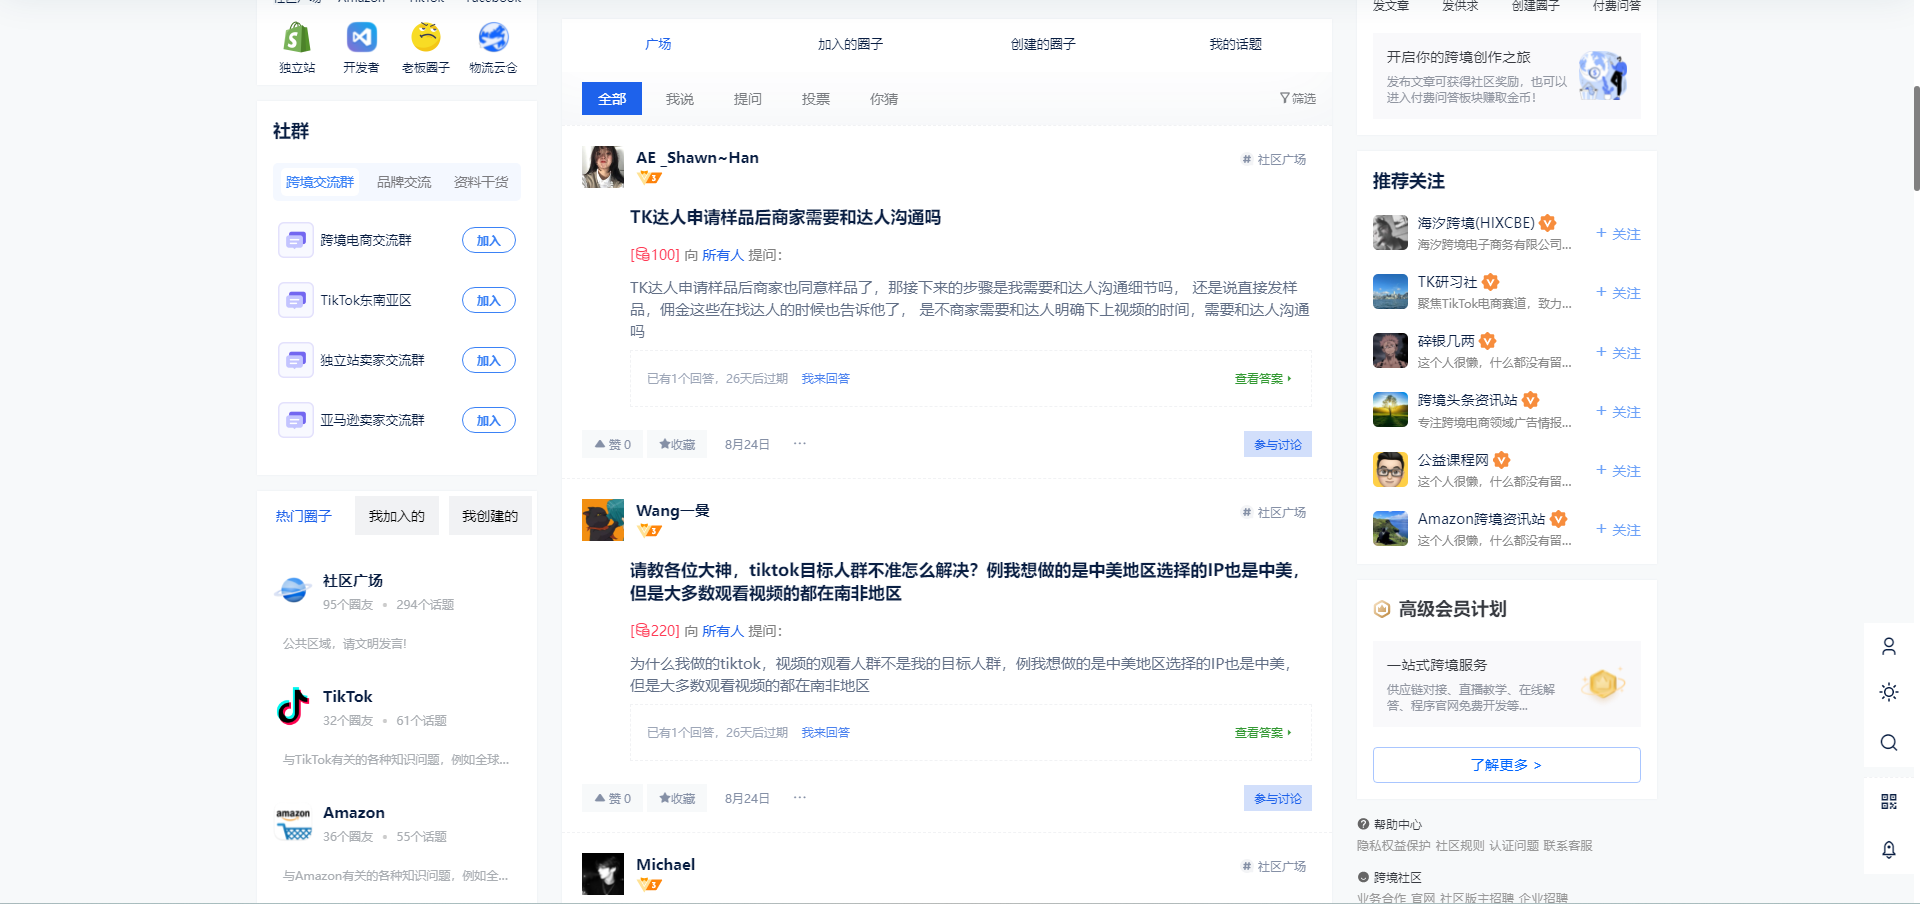
Task: Click 了解更多 for premium membership
Action: coord(1507,765)
